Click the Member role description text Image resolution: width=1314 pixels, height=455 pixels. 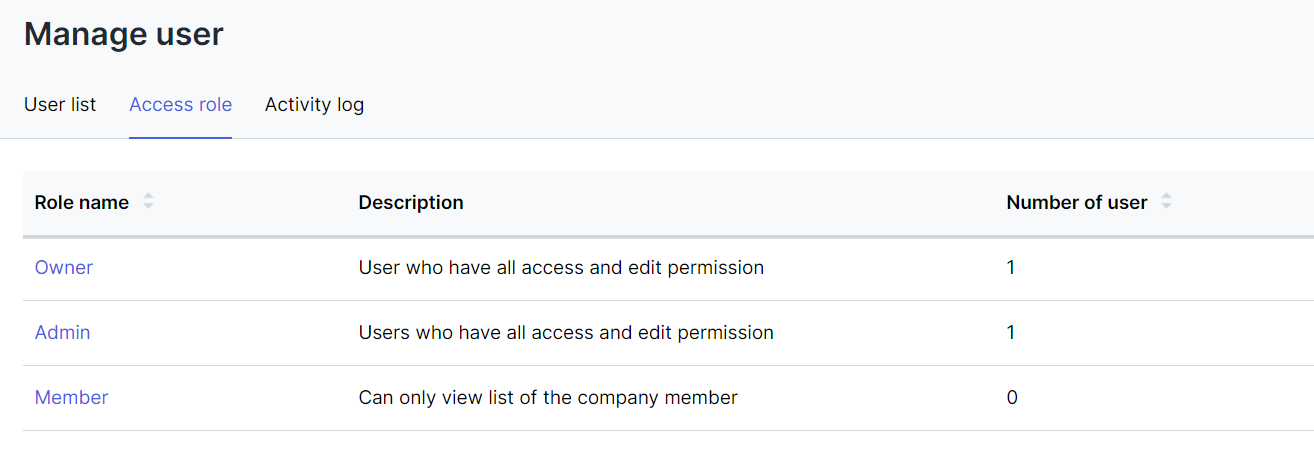point(548,398)
